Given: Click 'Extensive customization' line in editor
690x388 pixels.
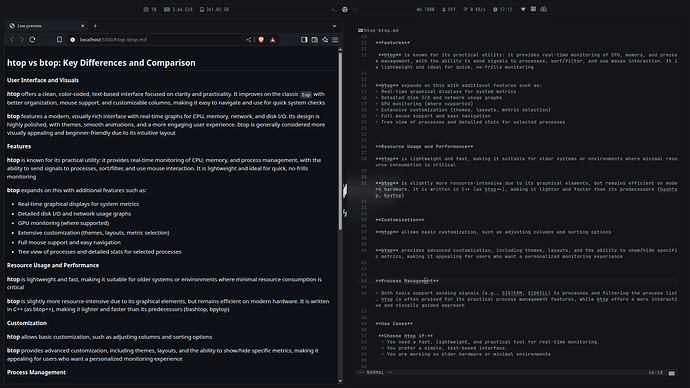Looking at the screenshot, I should (466, 110).
